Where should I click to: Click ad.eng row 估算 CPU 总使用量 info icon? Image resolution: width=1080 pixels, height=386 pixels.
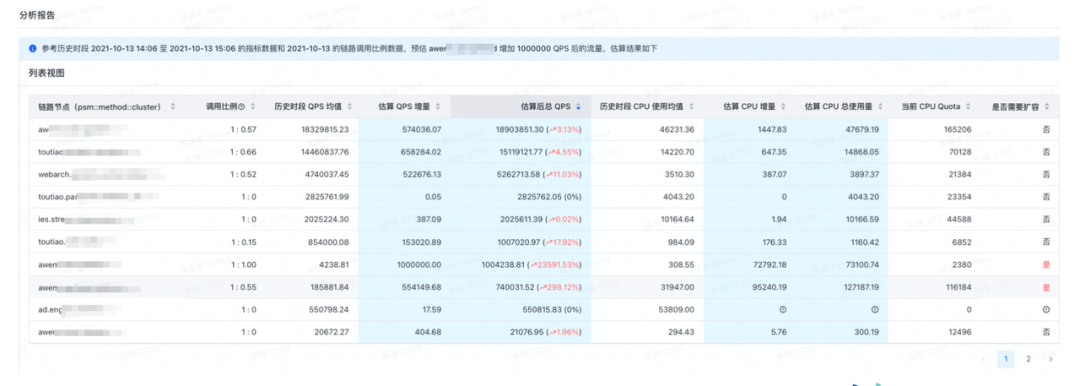[x=875, y=309]
